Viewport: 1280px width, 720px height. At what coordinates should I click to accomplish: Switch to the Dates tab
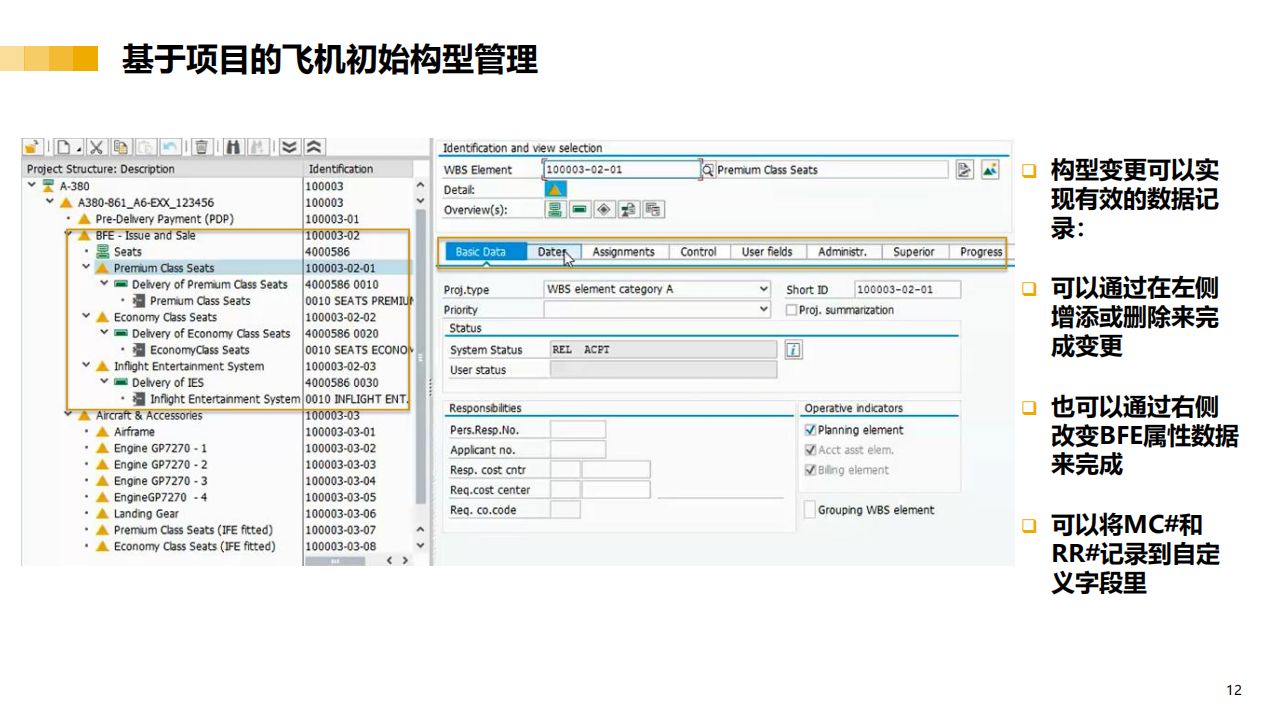(x=552, y=252)
